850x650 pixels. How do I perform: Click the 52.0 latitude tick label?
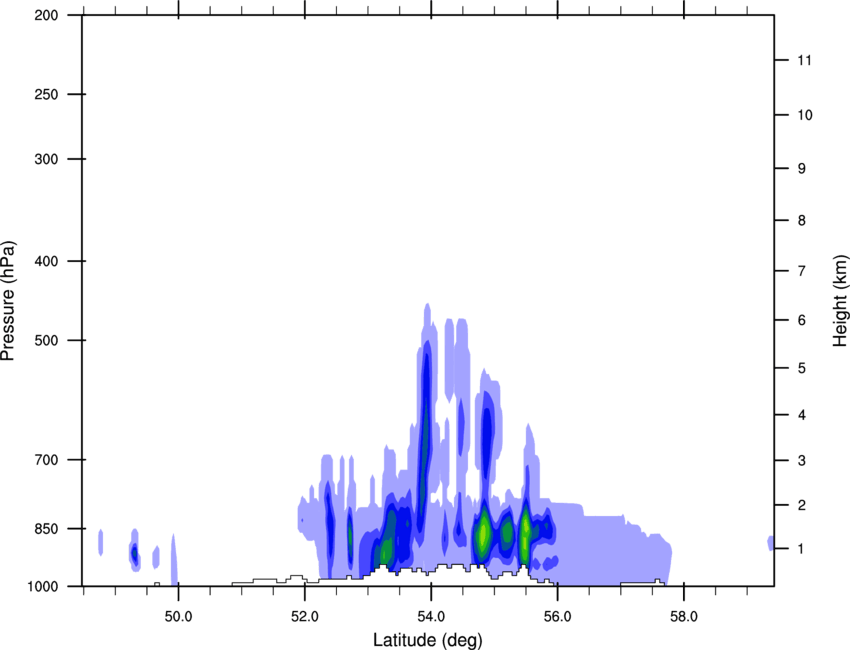(x=305, y=617)
